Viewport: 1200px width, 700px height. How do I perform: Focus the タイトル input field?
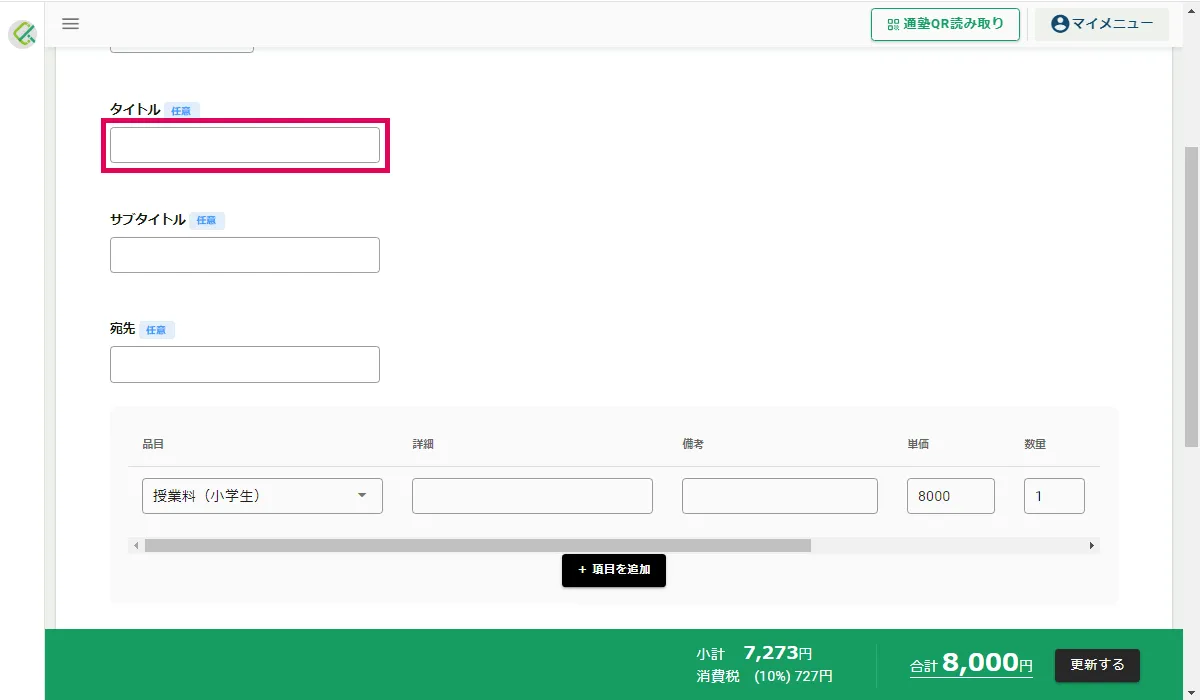pos(245,145)
